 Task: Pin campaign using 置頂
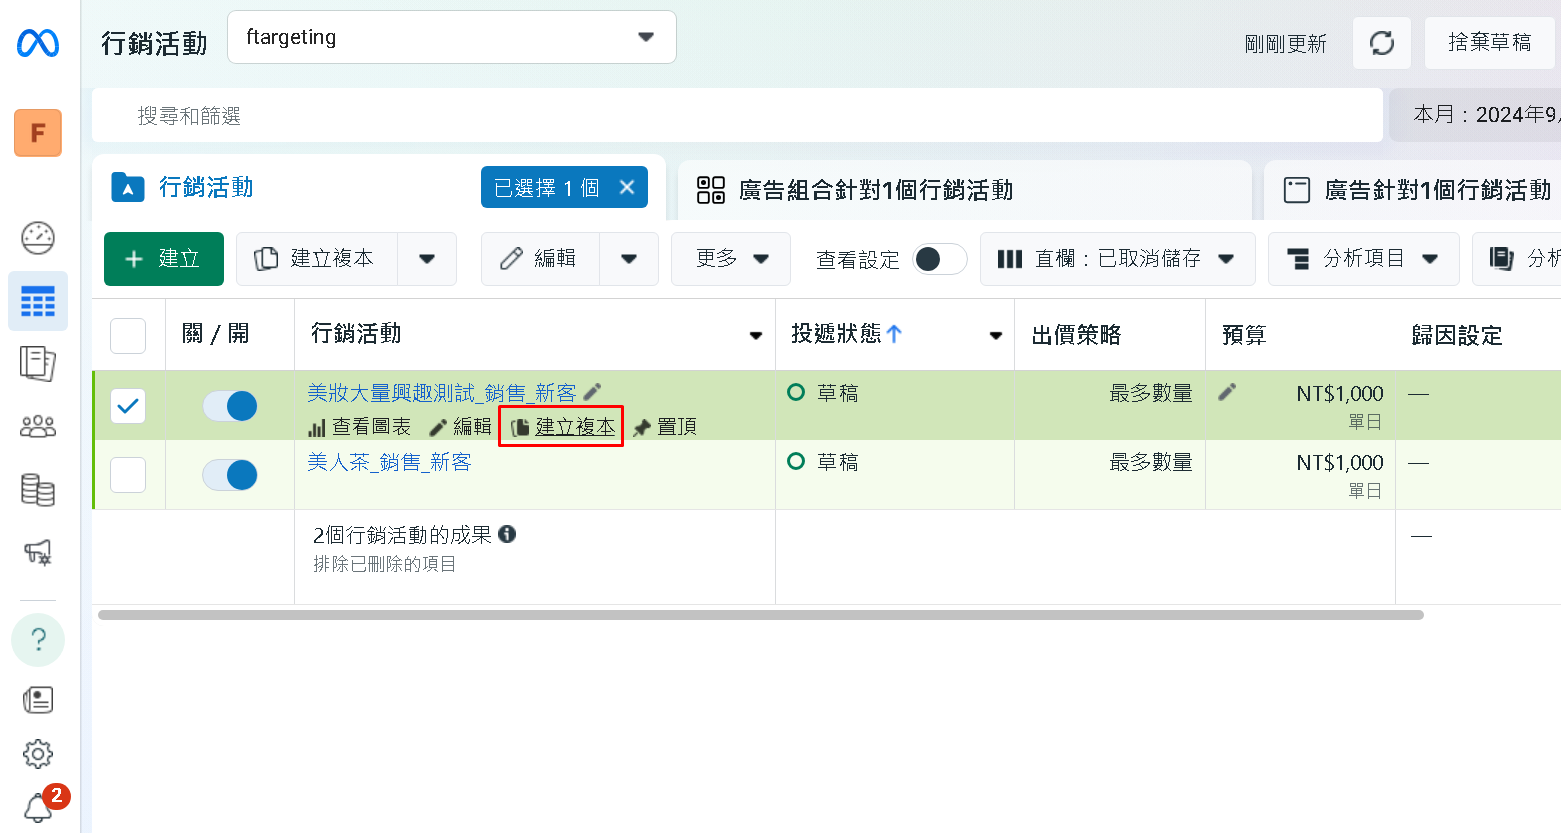(665, 427)
